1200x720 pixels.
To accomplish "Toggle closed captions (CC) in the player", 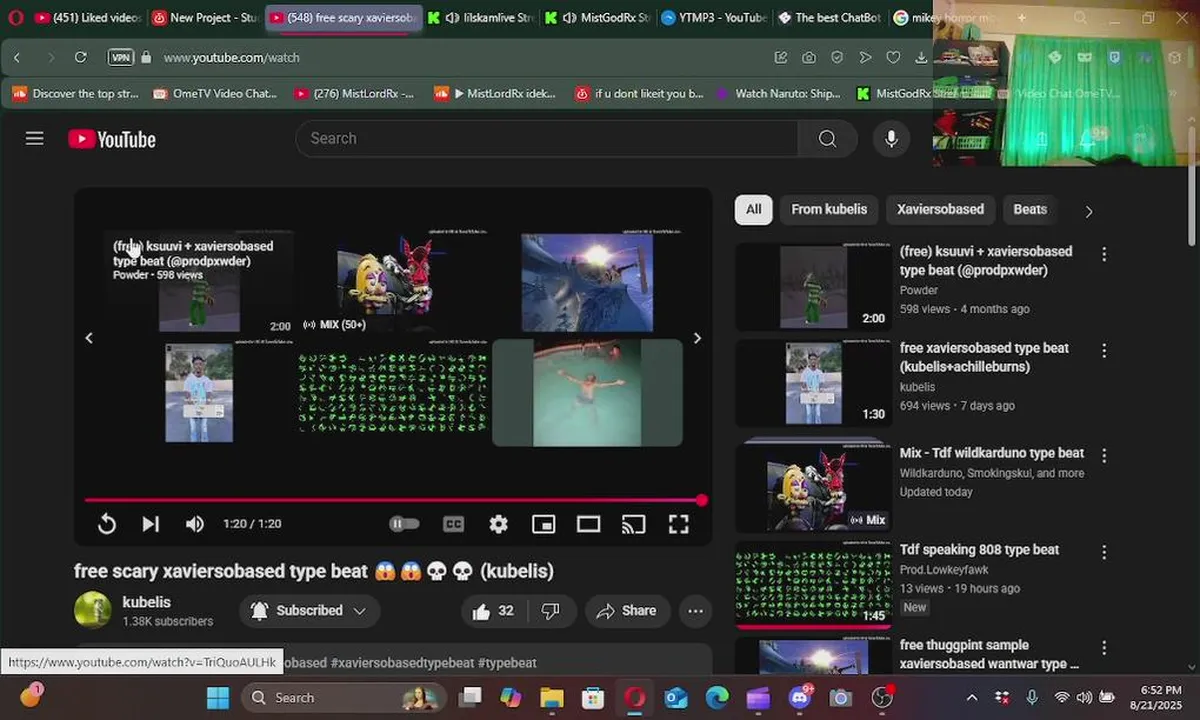I will 453,524.
